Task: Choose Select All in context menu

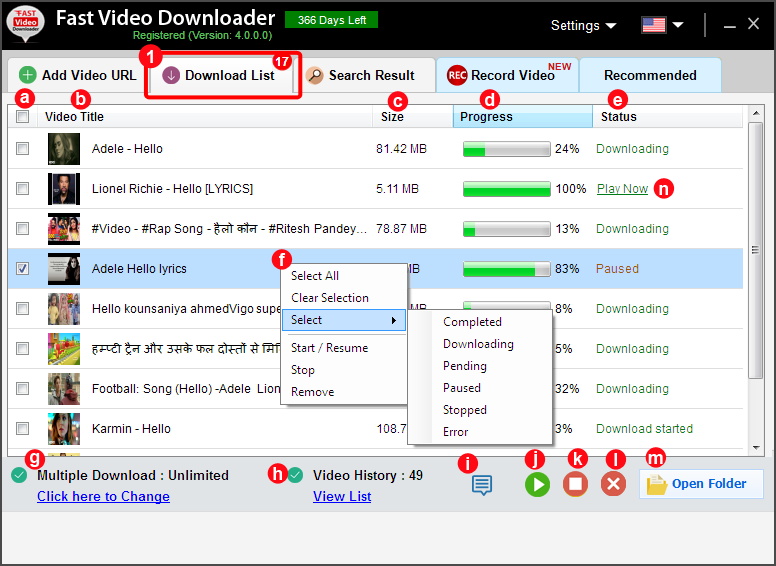Action: click(x=344, y=276)
